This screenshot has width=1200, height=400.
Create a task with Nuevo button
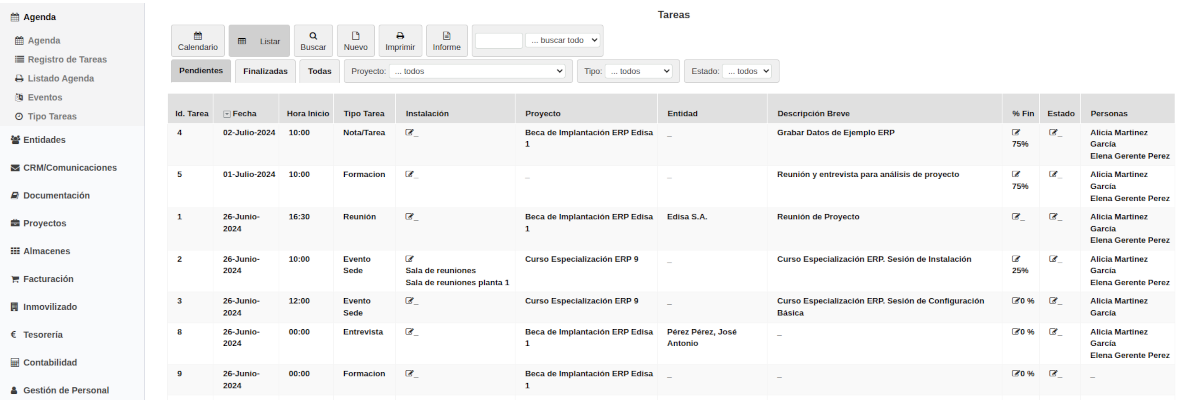tap(355, 41)
